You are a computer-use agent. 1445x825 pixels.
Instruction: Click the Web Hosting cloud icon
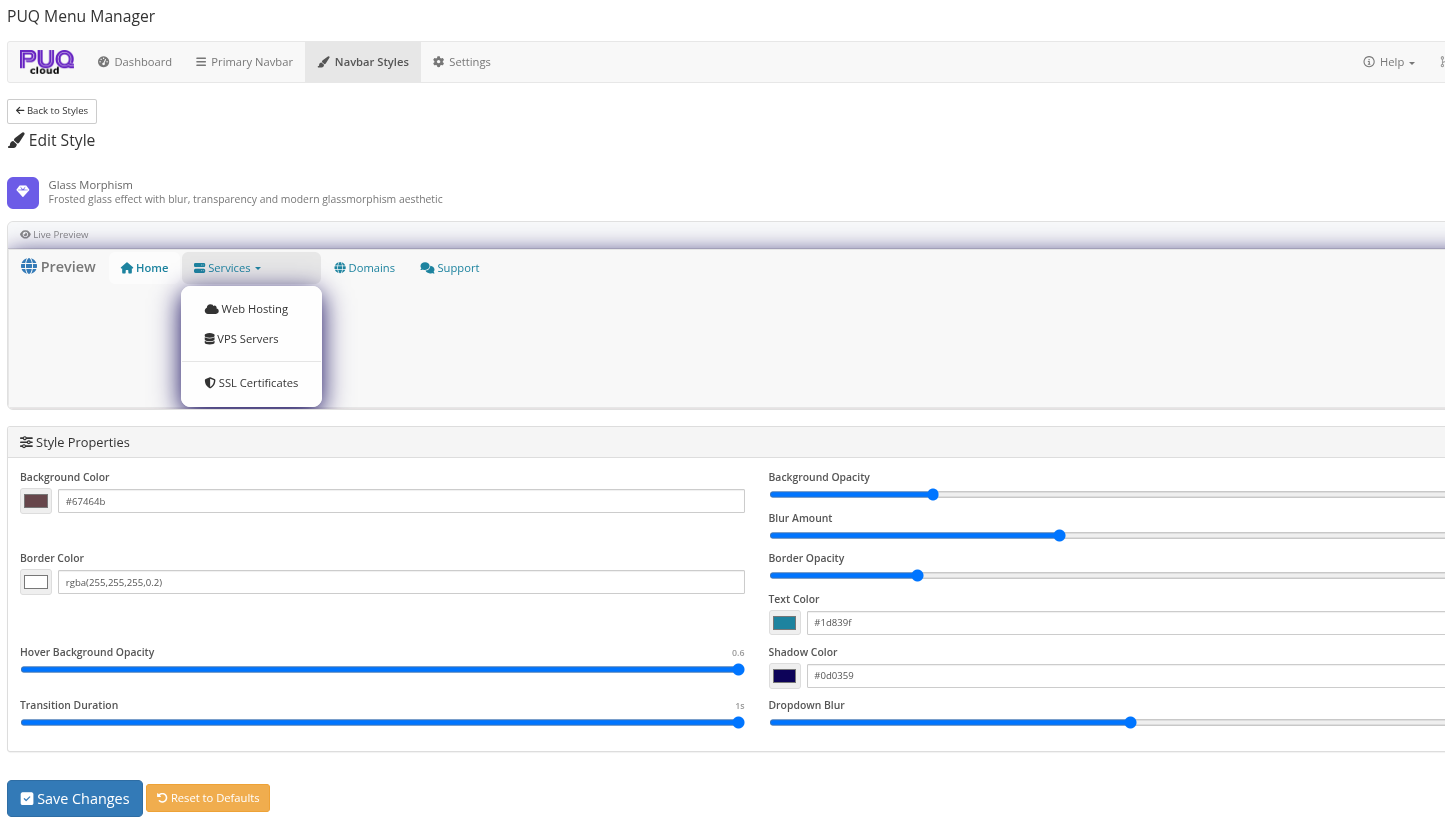[210, 308]
